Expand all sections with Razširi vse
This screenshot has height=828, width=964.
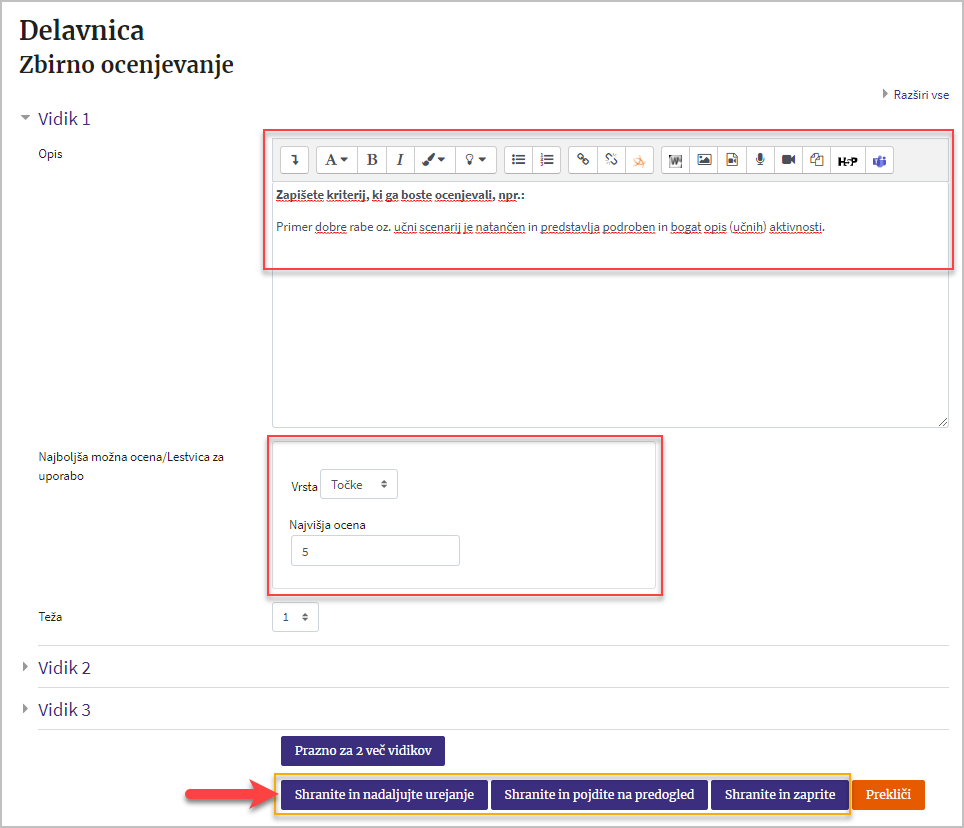920,95
